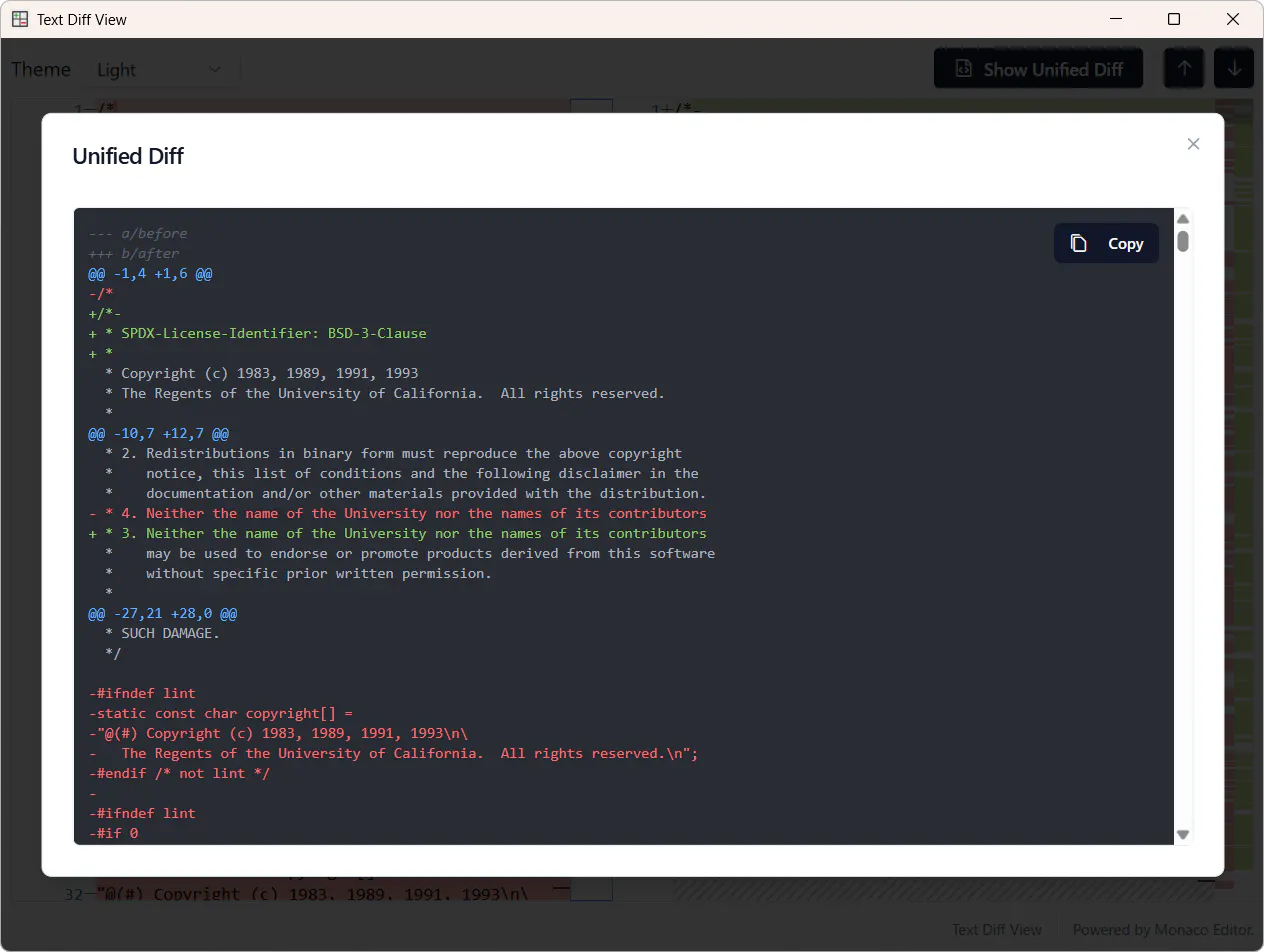1264x952 pixels.
Task: Click '2. Redistributions in binary form' line
Action: tap(393, 453)
